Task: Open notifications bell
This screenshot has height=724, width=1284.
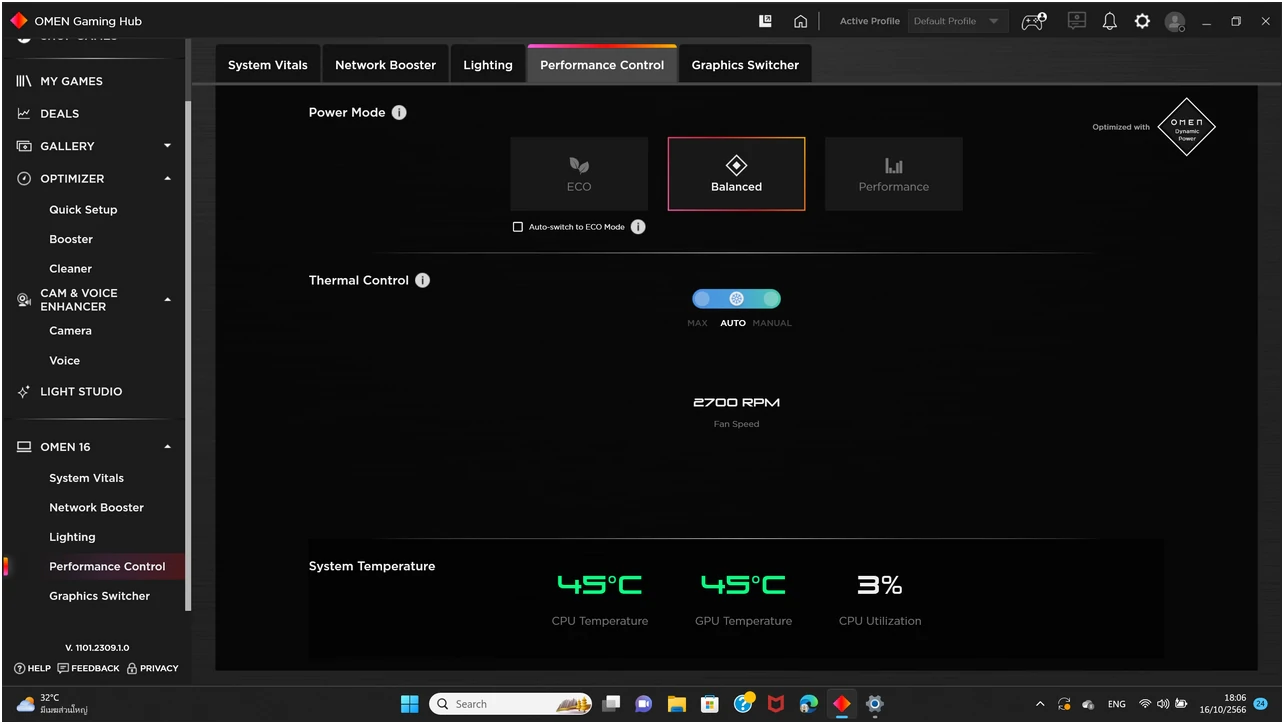Action: click(1109, 21)
